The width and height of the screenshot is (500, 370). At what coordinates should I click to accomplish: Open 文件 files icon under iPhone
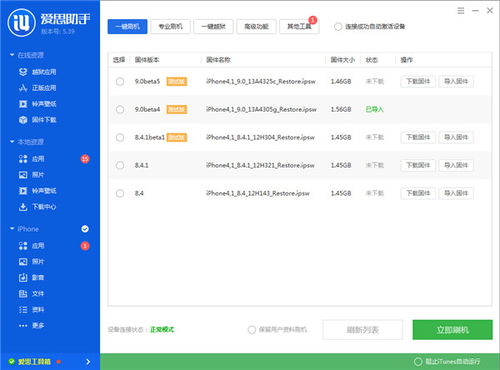(x=23, y=293)
